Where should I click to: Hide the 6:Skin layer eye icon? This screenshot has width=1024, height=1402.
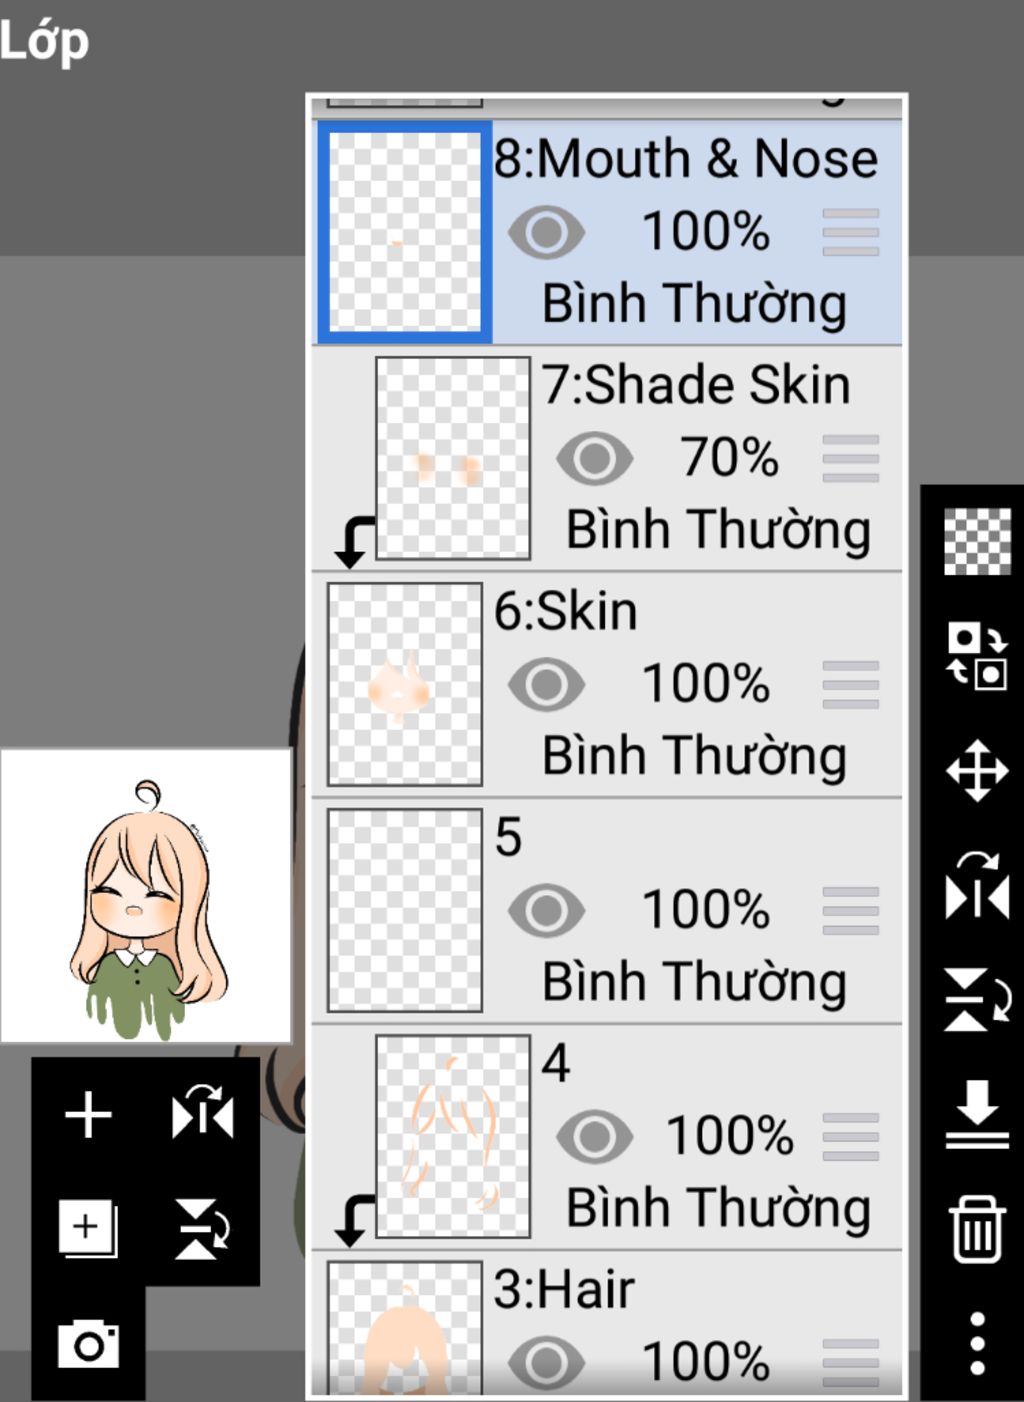(x=546, y=684)
